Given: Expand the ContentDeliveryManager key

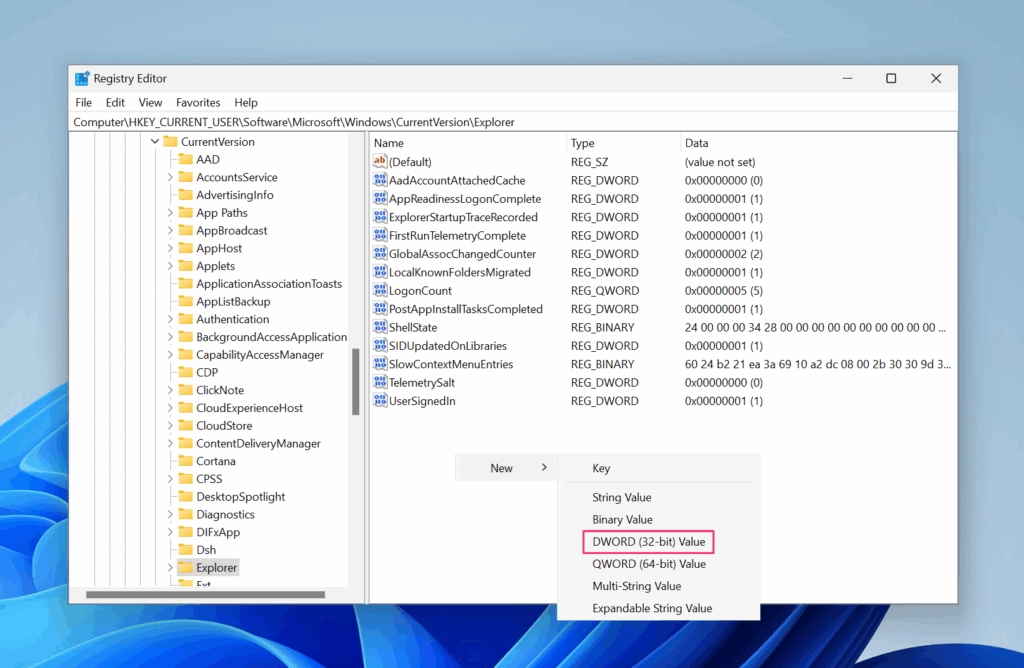Looking at the screenshot, I should (170, 443).
